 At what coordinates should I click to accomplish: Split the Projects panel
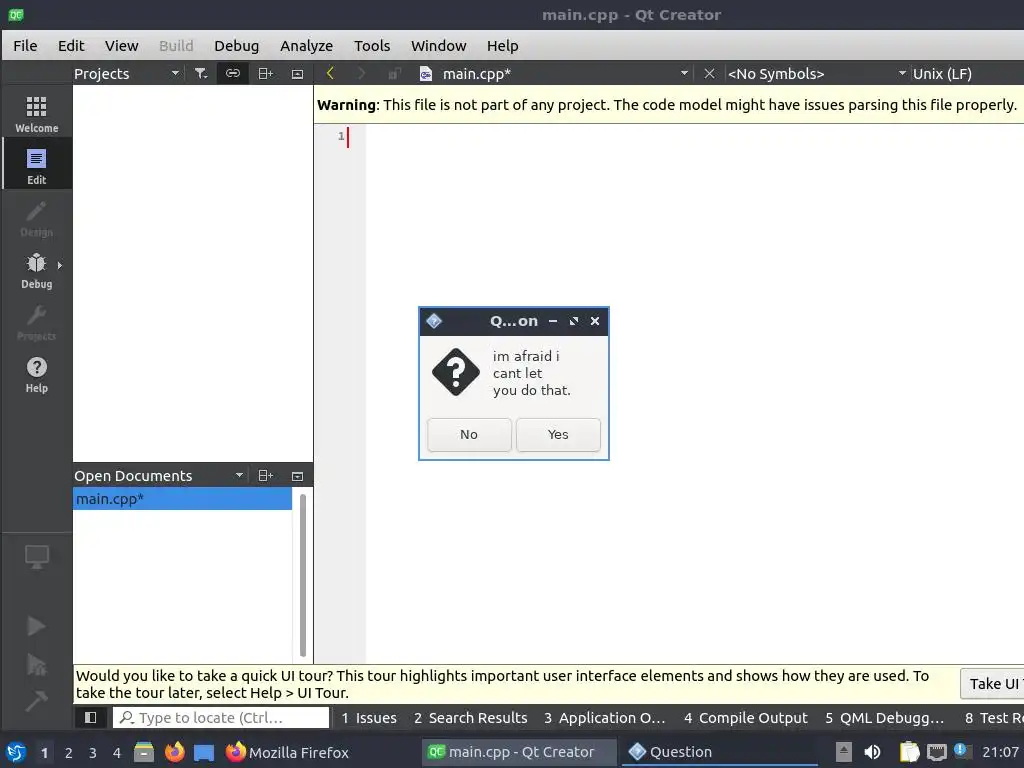point(265,74)
